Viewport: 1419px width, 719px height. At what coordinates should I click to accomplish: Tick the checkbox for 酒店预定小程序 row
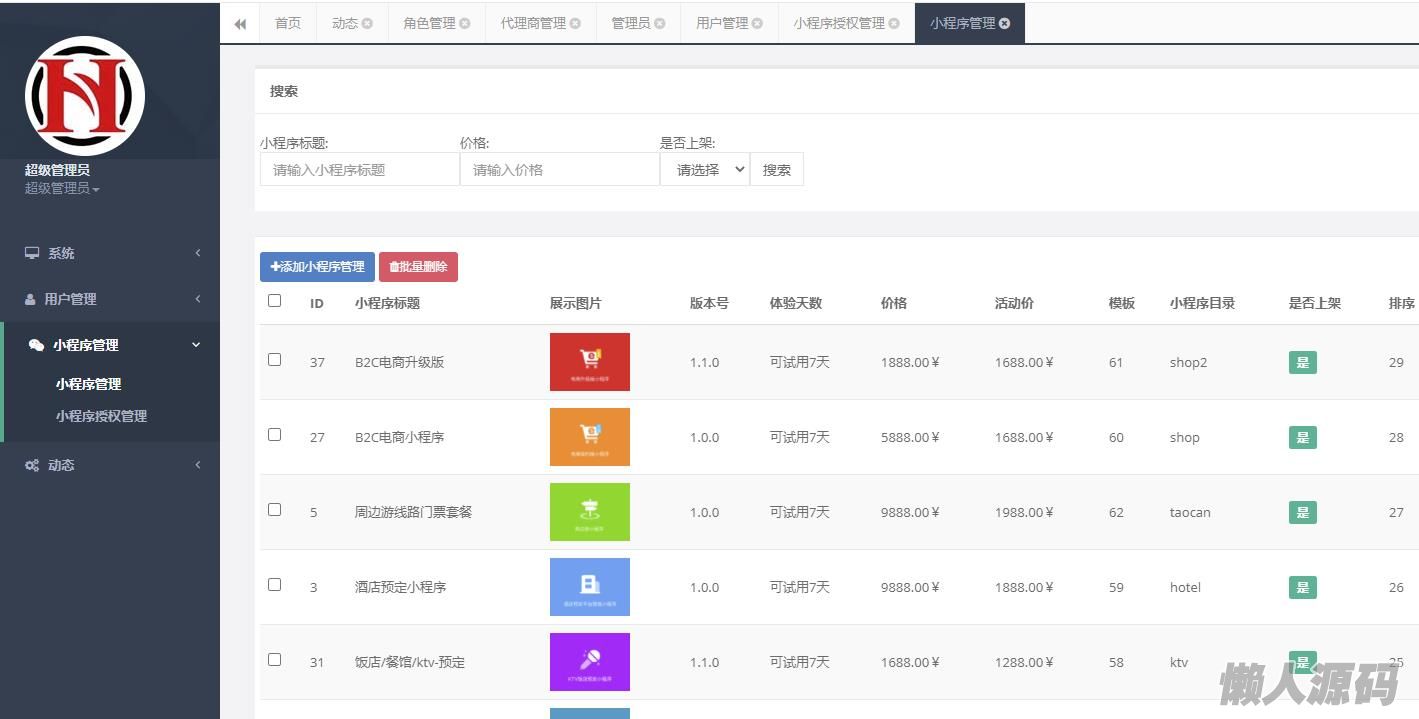tap(275, 585)
